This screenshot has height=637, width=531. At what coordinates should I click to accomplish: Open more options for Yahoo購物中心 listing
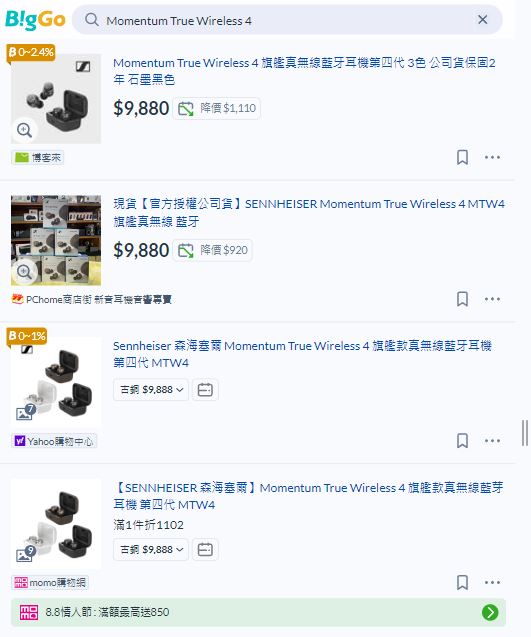[x=492, y=441]
